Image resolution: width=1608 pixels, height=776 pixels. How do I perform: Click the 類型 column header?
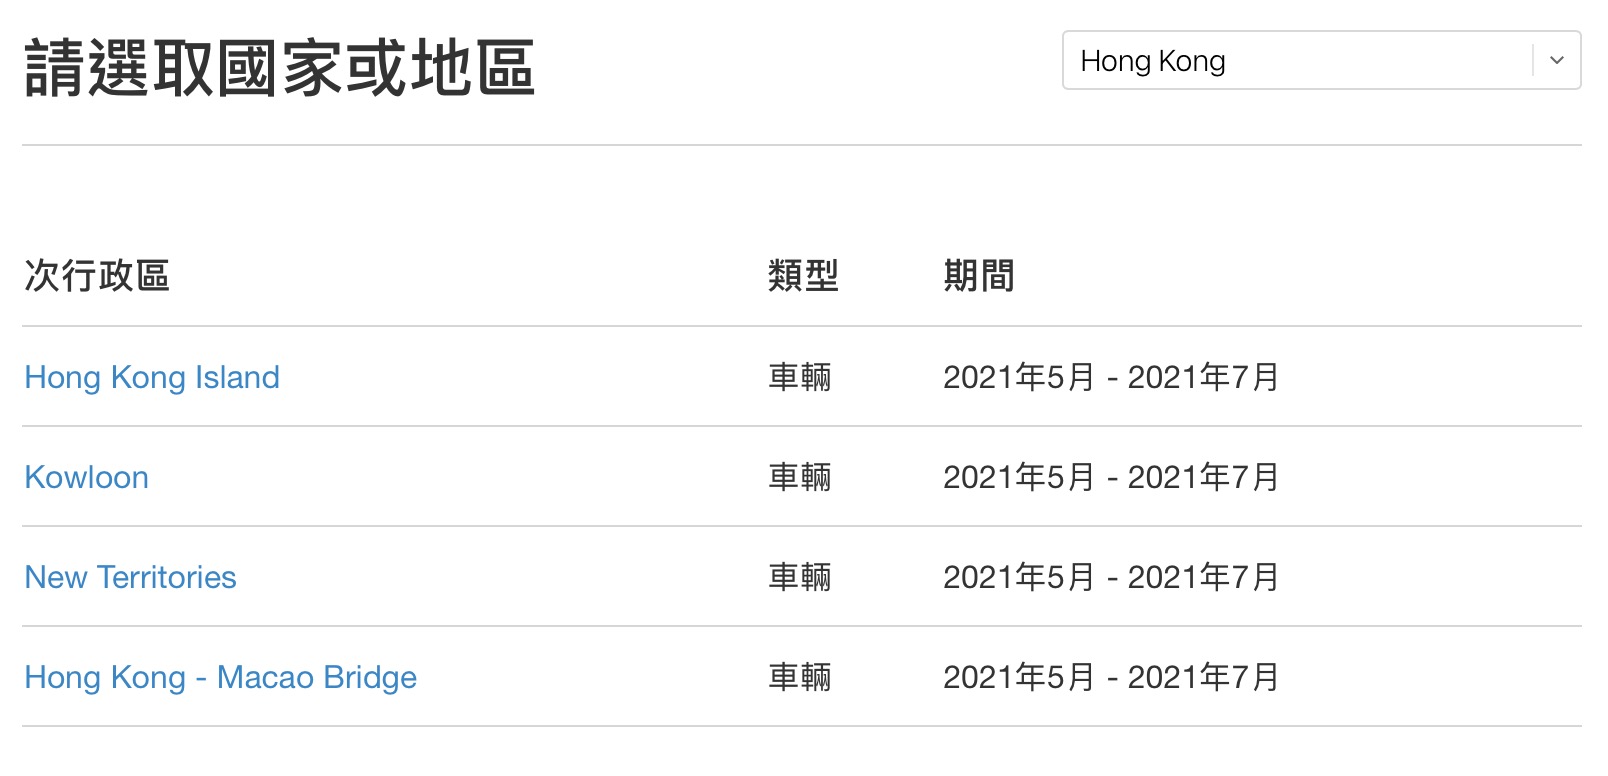tap(803, 275)
